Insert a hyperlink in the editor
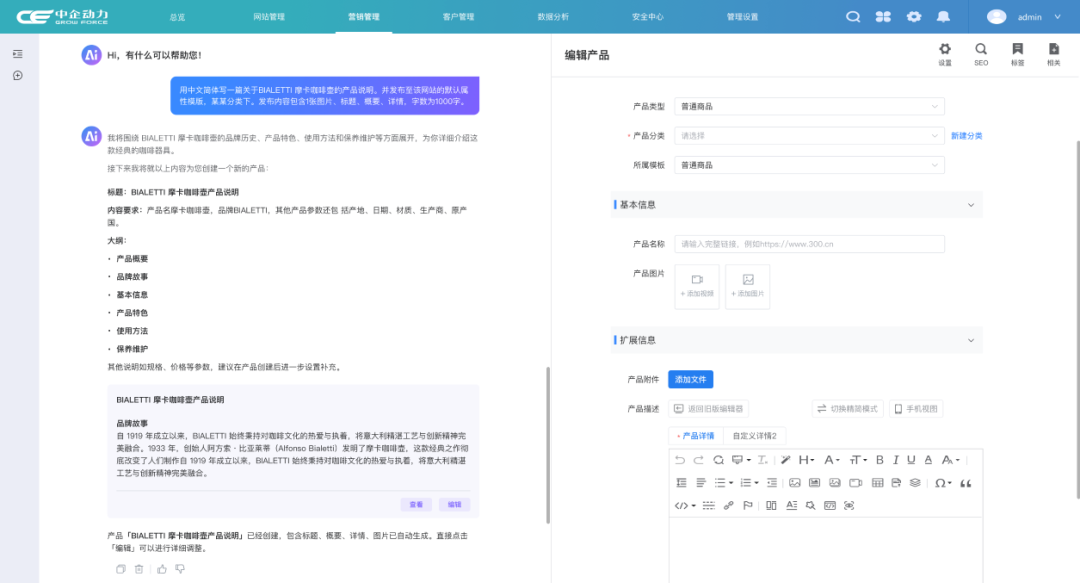 click(x=728, y=506)
